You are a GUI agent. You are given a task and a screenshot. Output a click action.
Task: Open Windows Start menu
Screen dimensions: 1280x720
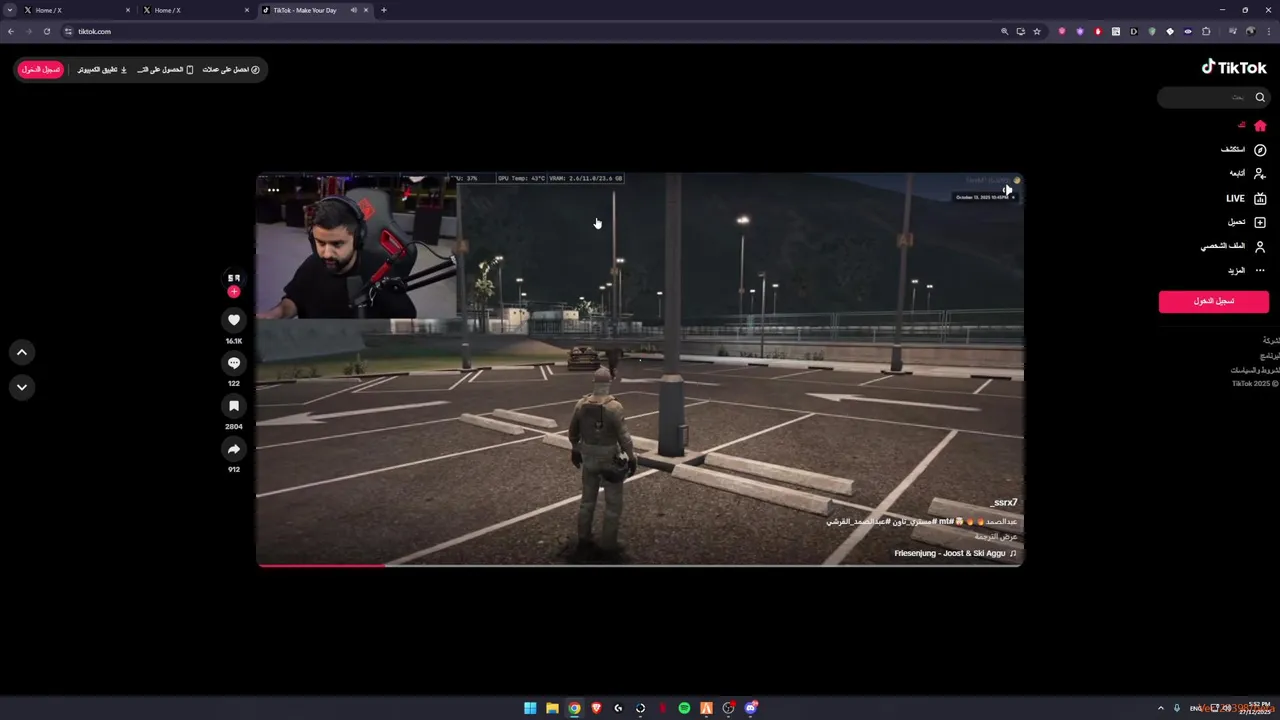click(530, 708)
